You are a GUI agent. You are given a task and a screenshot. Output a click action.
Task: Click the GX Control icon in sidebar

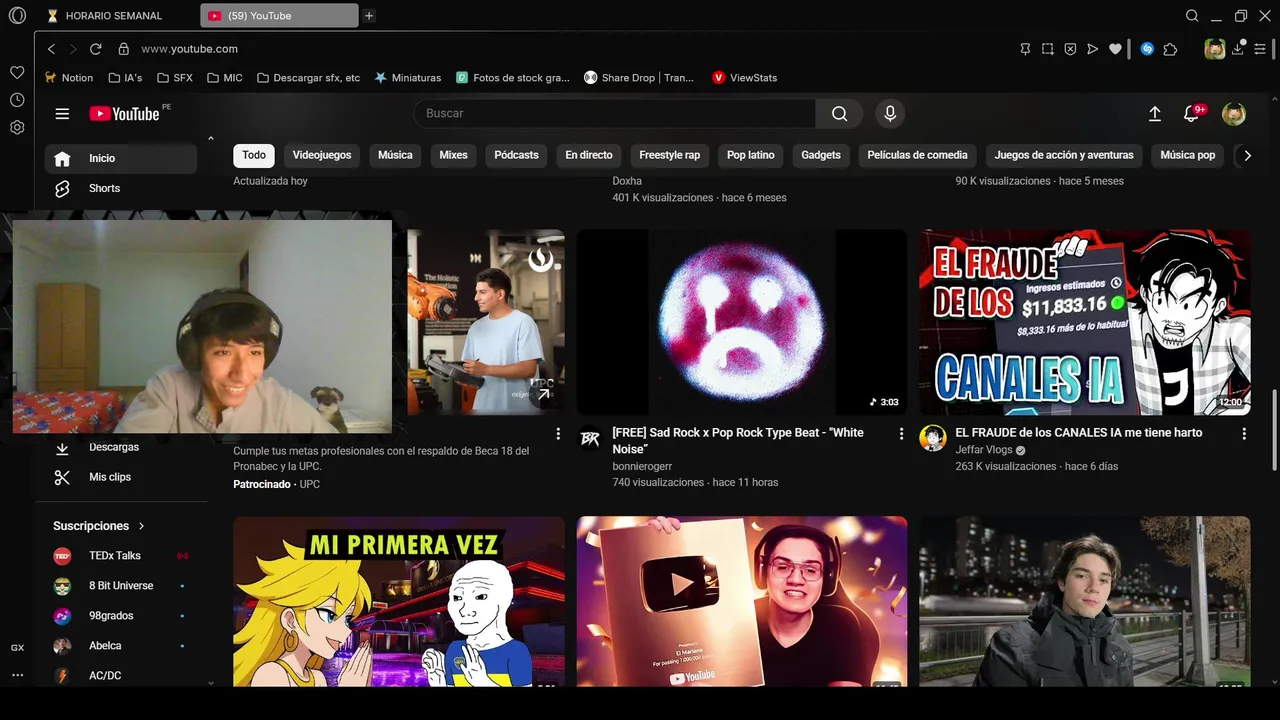click(x=17, y=648)
